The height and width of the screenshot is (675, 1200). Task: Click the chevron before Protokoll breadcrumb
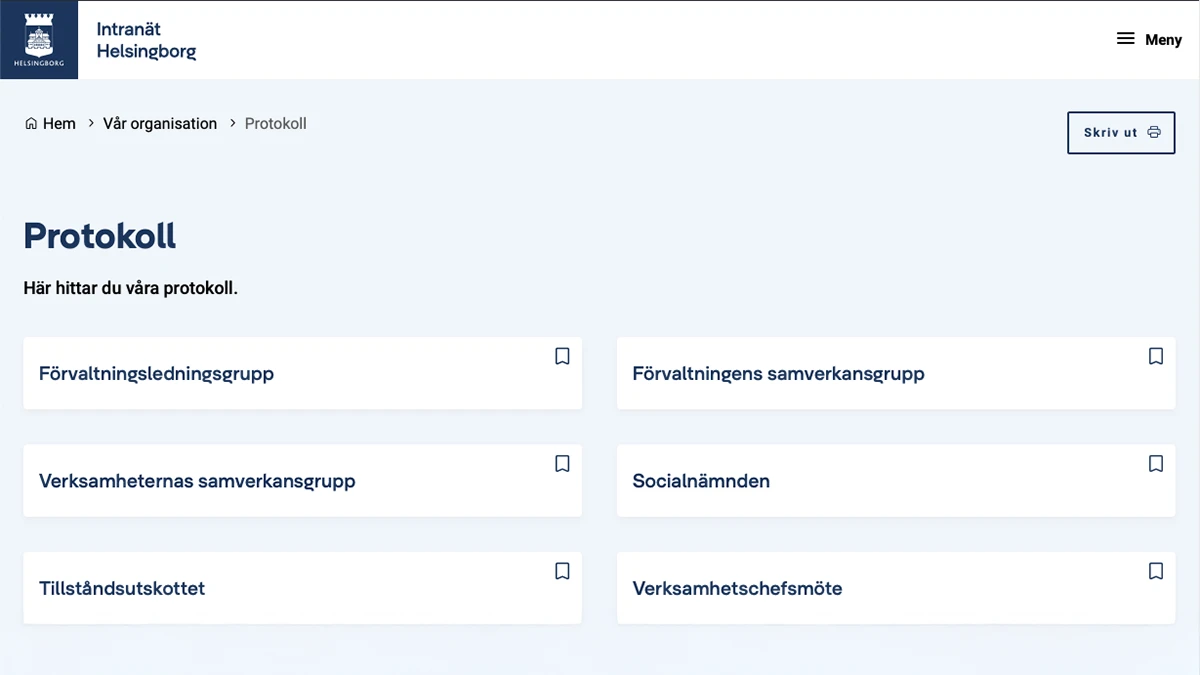point(233,124)
